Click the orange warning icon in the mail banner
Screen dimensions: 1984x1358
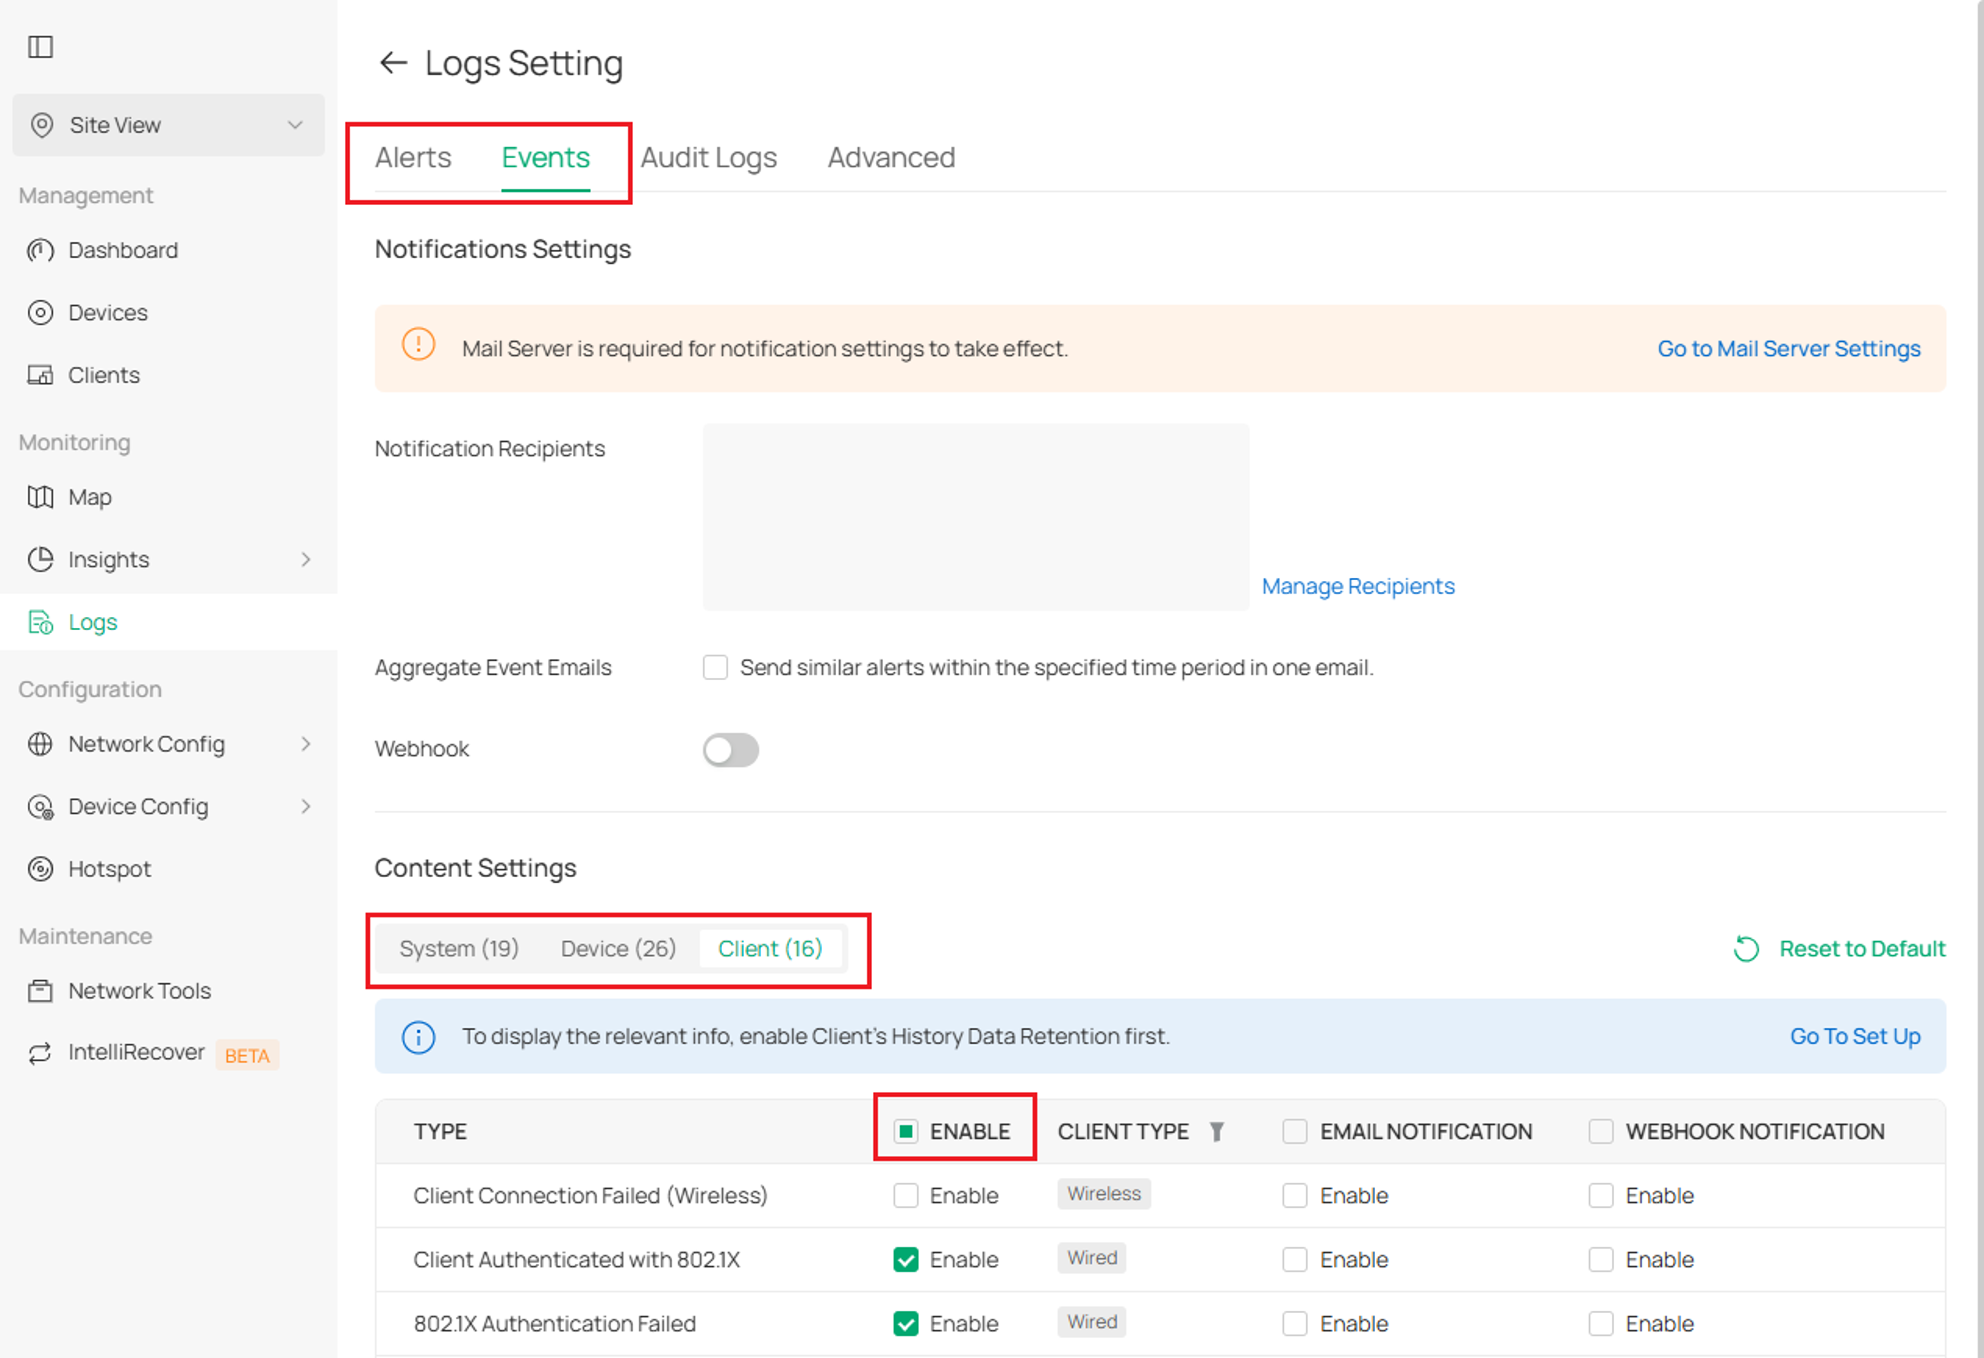tap(418, 345)
